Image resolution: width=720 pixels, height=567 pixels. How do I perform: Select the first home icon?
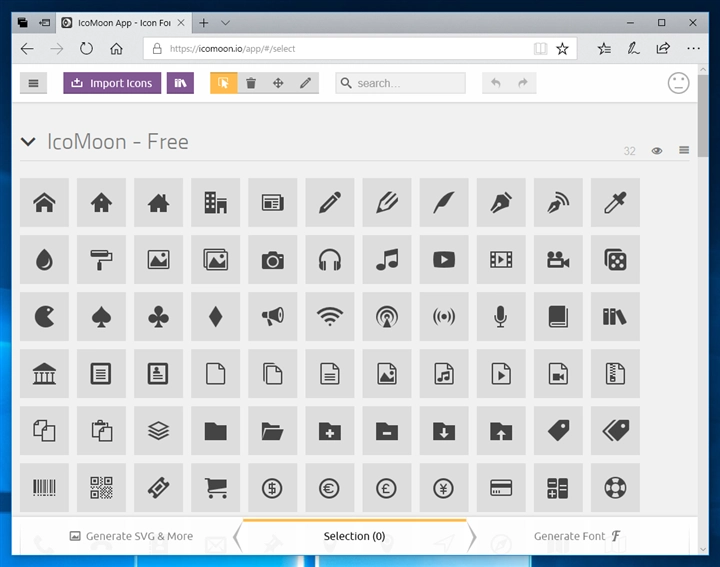(44, 202)
